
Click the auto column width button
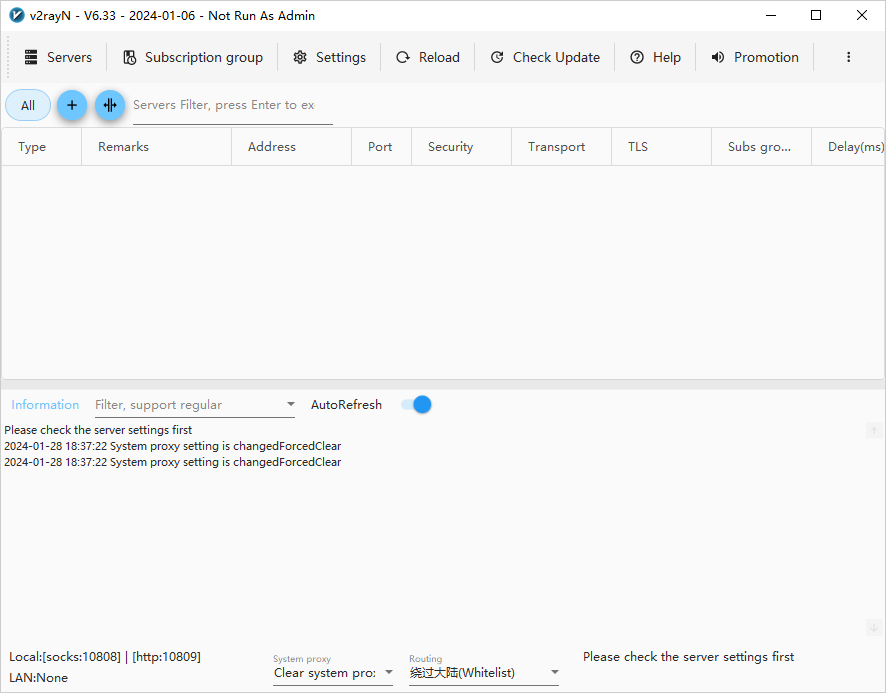click(x=110, y=105)
